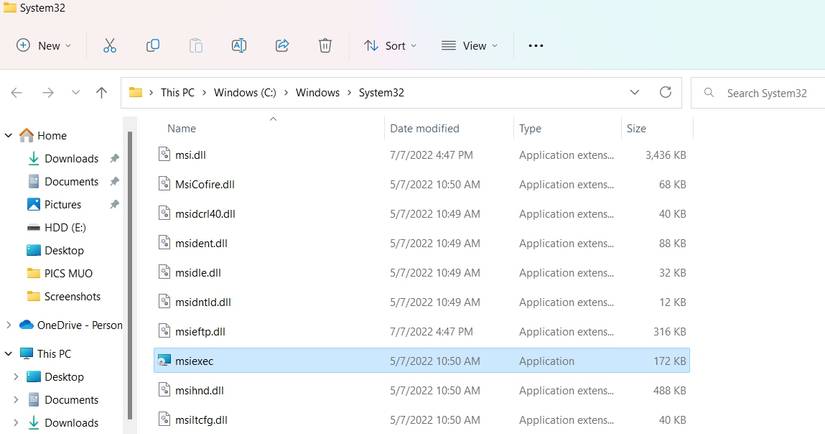Expand the OneDrive tree node

8,325
